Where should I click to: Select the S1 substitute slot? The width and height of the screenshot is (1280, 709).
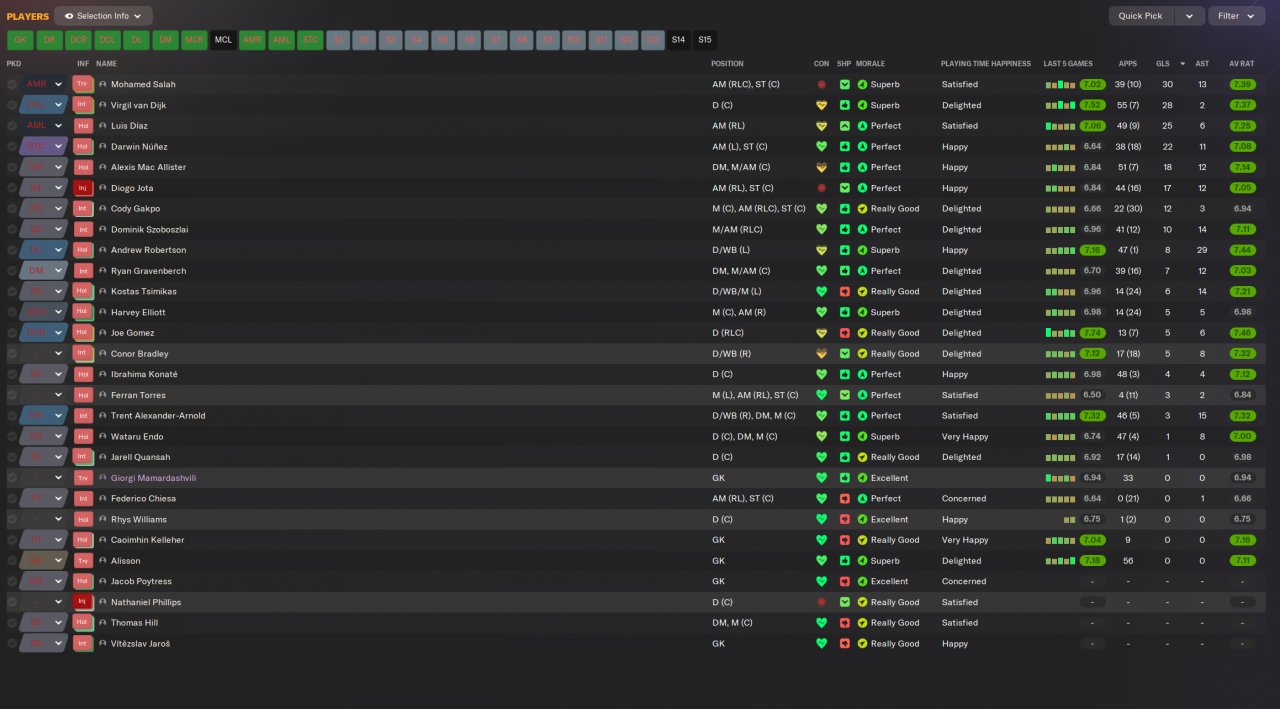(x=339, y=40)
